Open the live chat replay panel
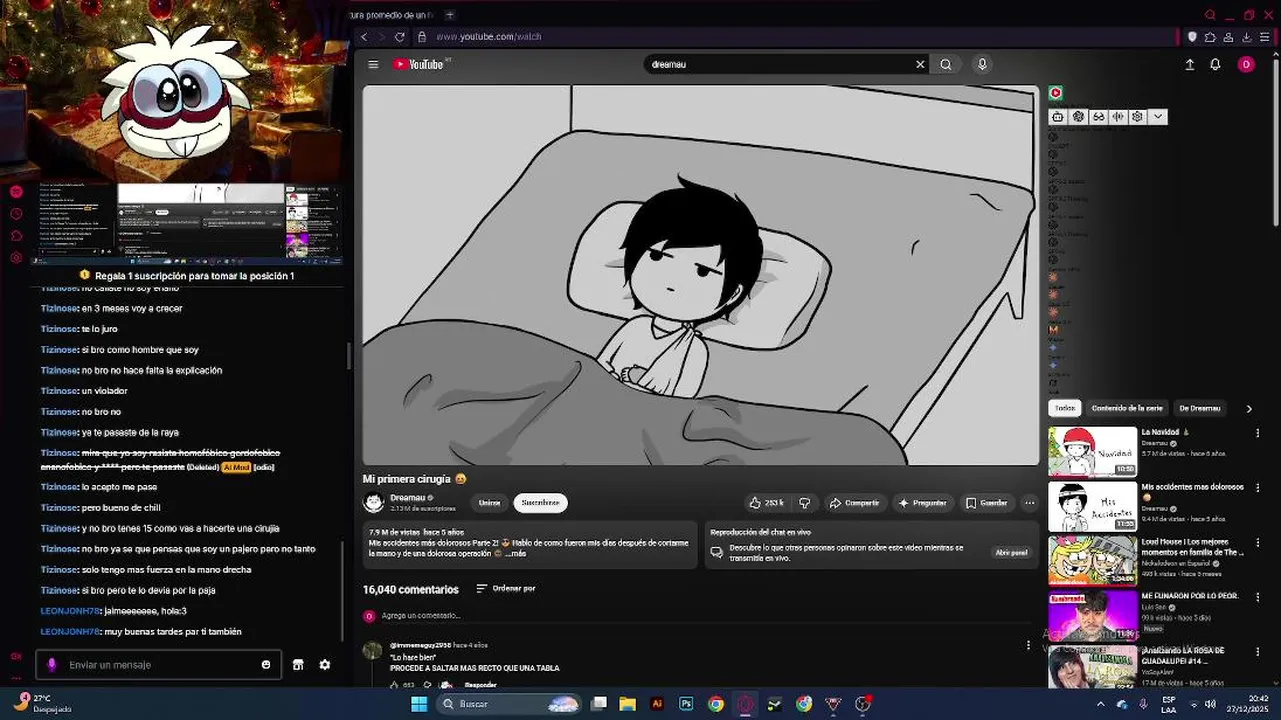The height and width of the screenshot is (720, 1281). point(1011,552)
